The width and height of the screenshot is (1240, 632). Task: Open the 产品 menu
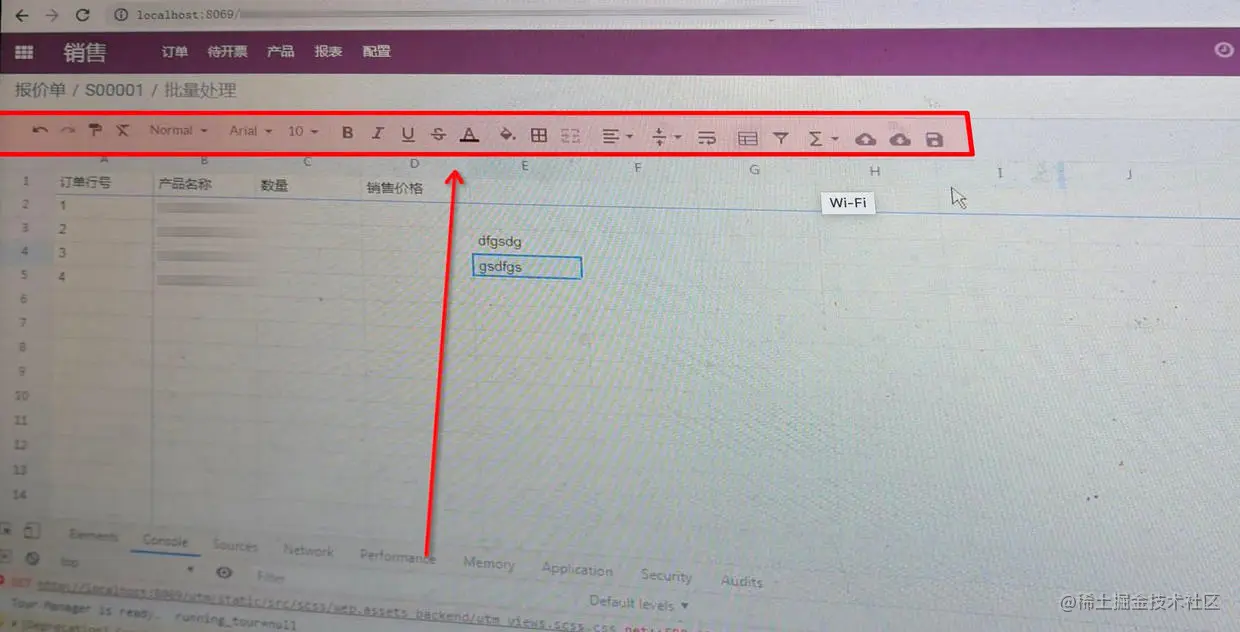point(280,51)
